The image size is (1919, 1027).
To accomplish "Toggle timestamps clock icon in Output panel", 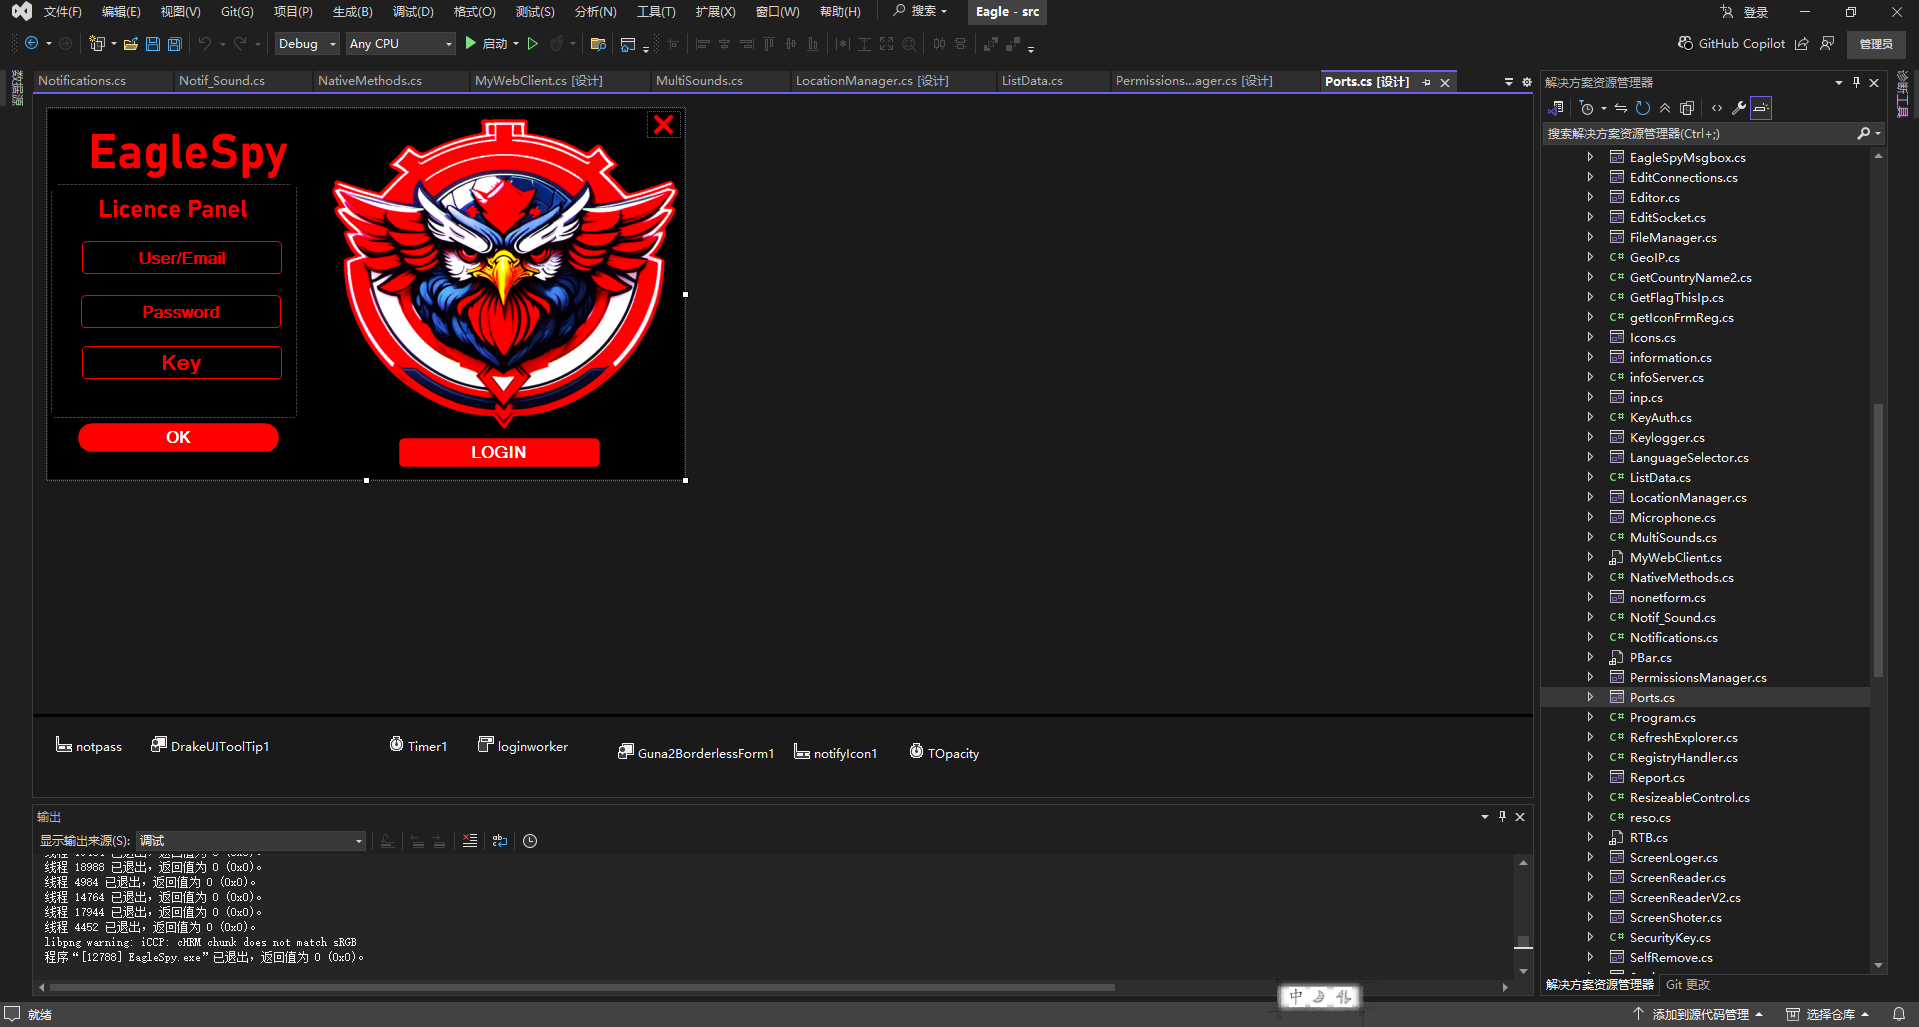I will click(x=530, y=841).
